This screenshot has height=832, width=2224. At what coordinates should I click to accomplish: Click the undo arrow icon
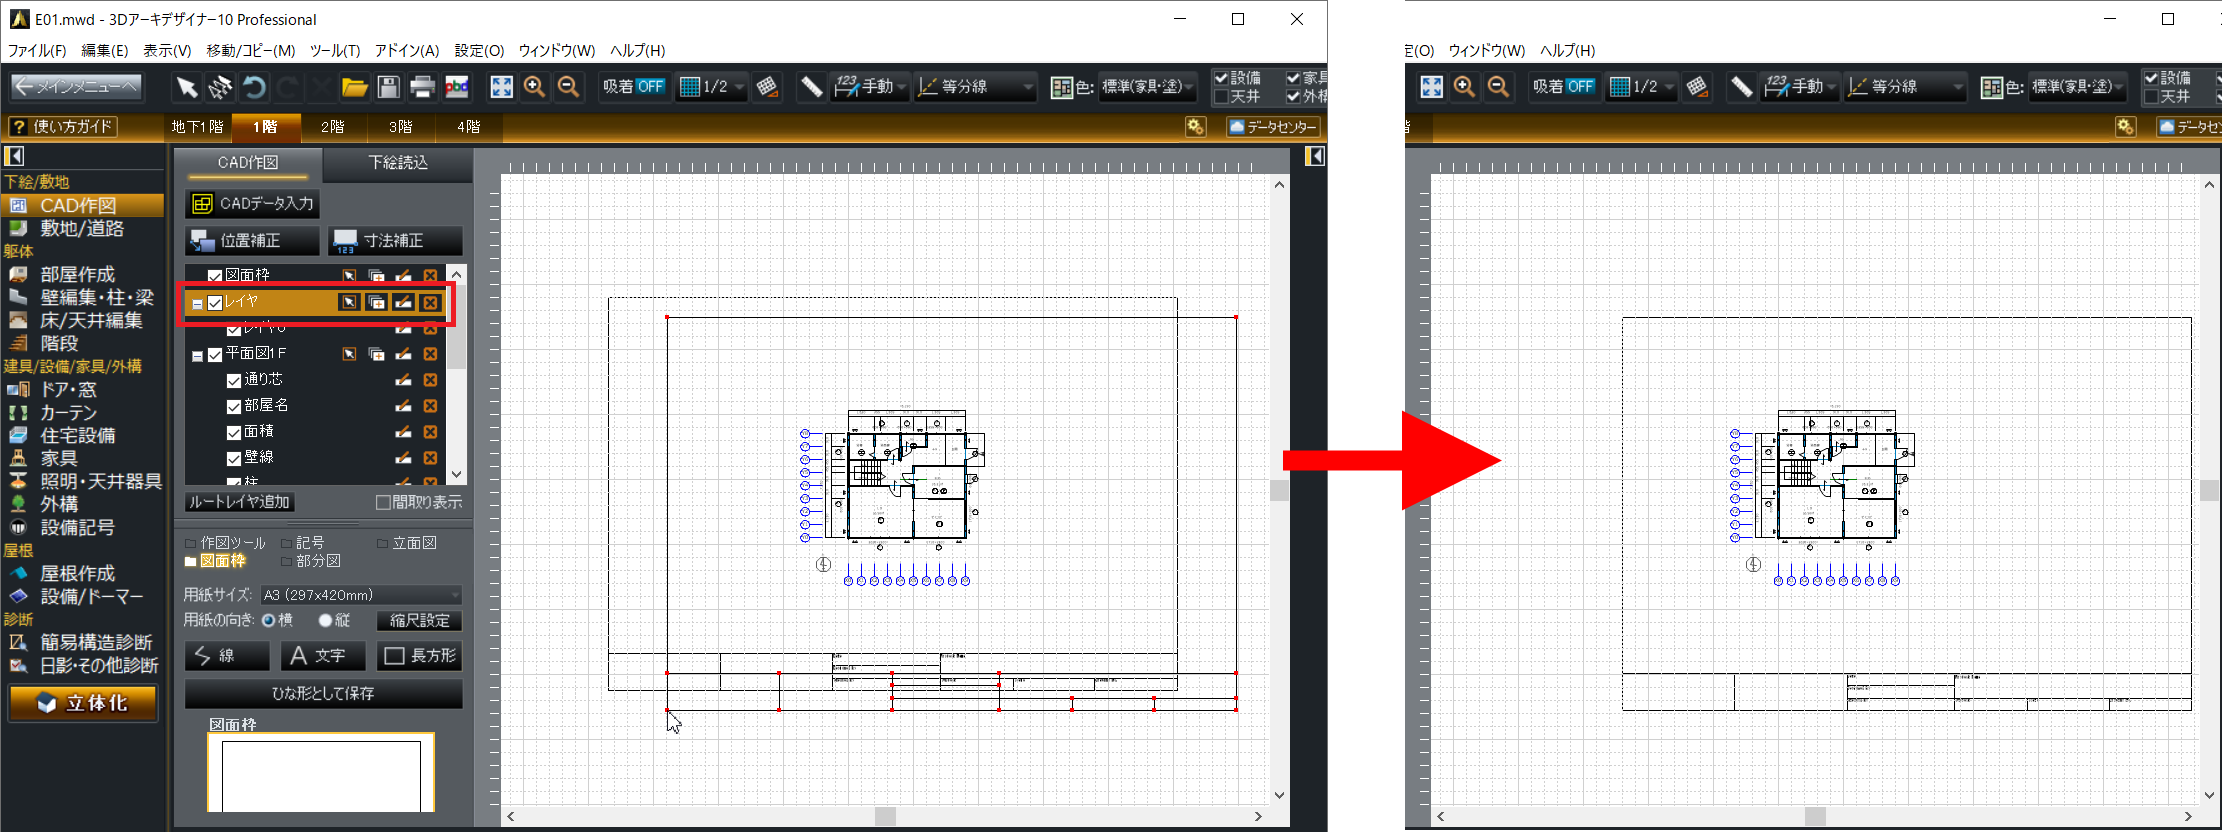(x=254, y=88)
